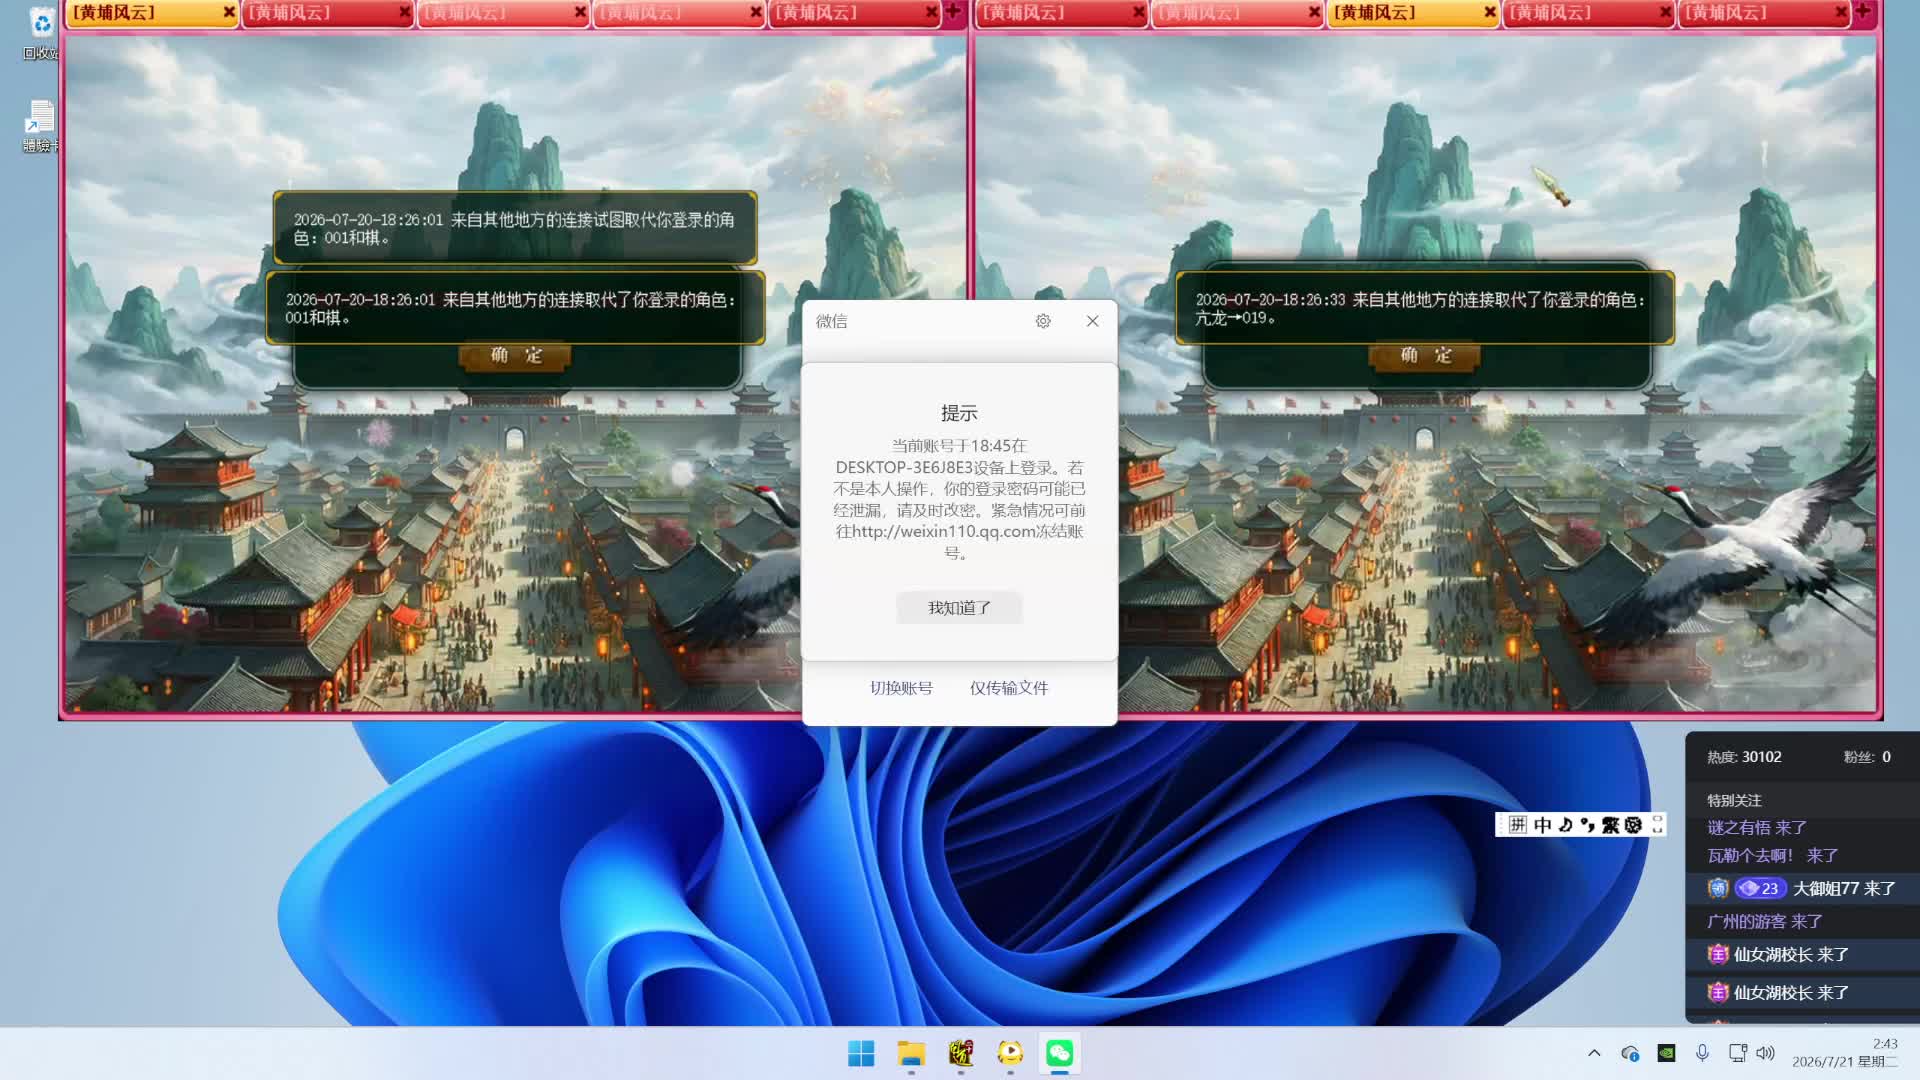Open the Recycle Bin desktop icon
The image size is (1920, 1080).
[x=41, y=34]
